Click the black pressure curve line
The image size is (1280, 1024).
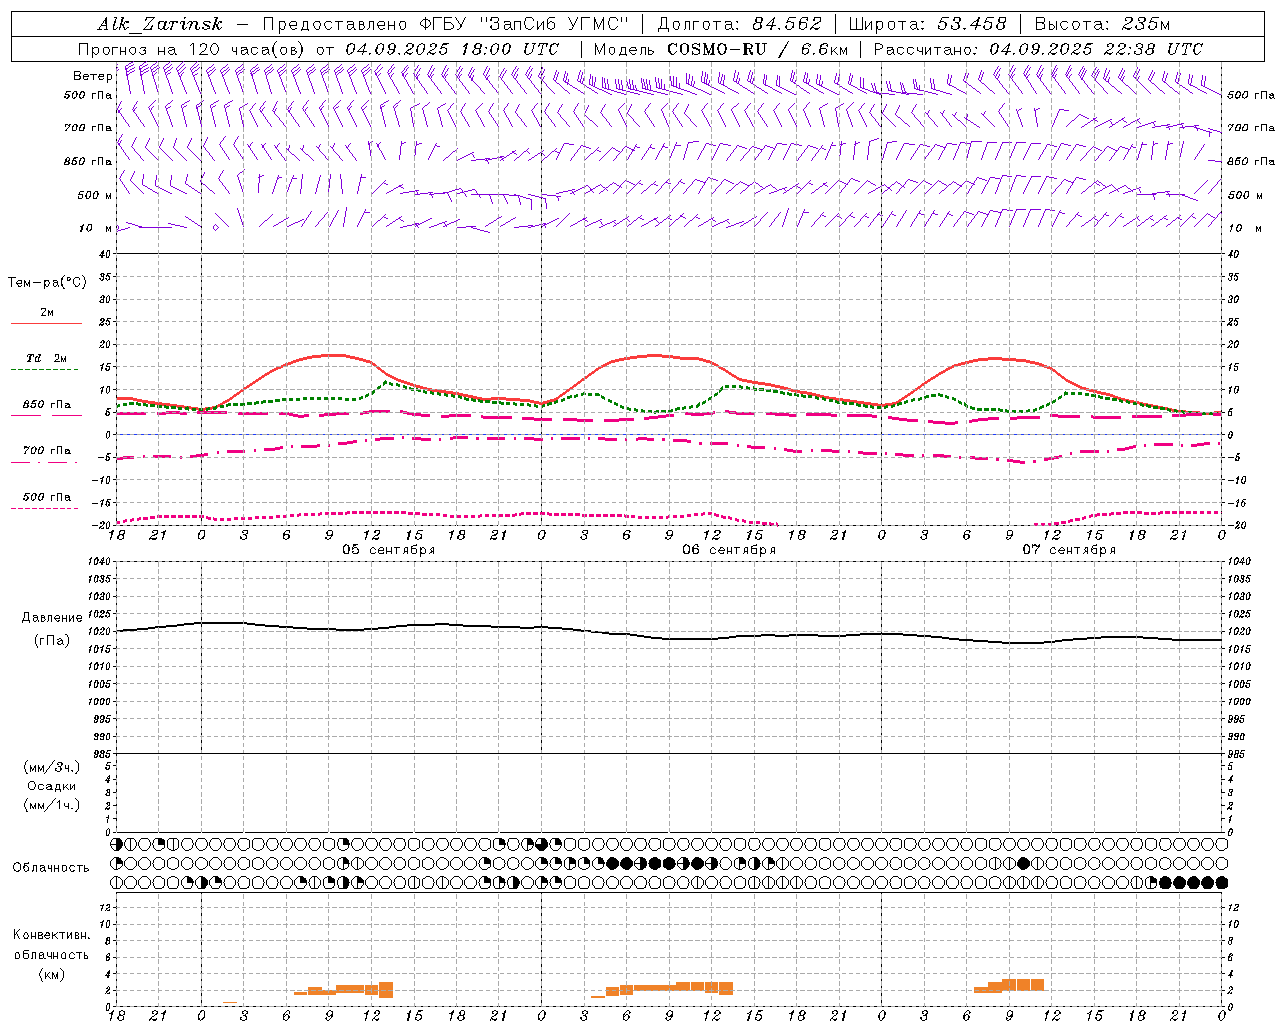pos(670,636)
